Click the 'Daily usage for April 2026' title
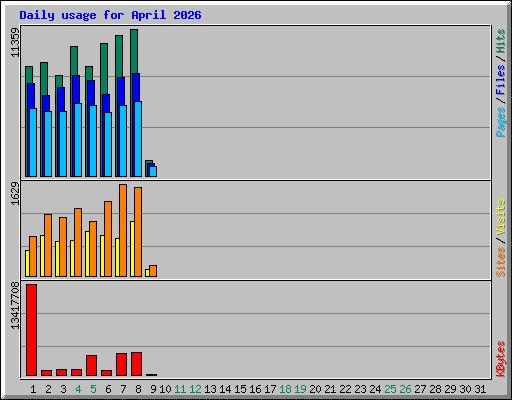 pyautogui.click(x=110, y=15)
